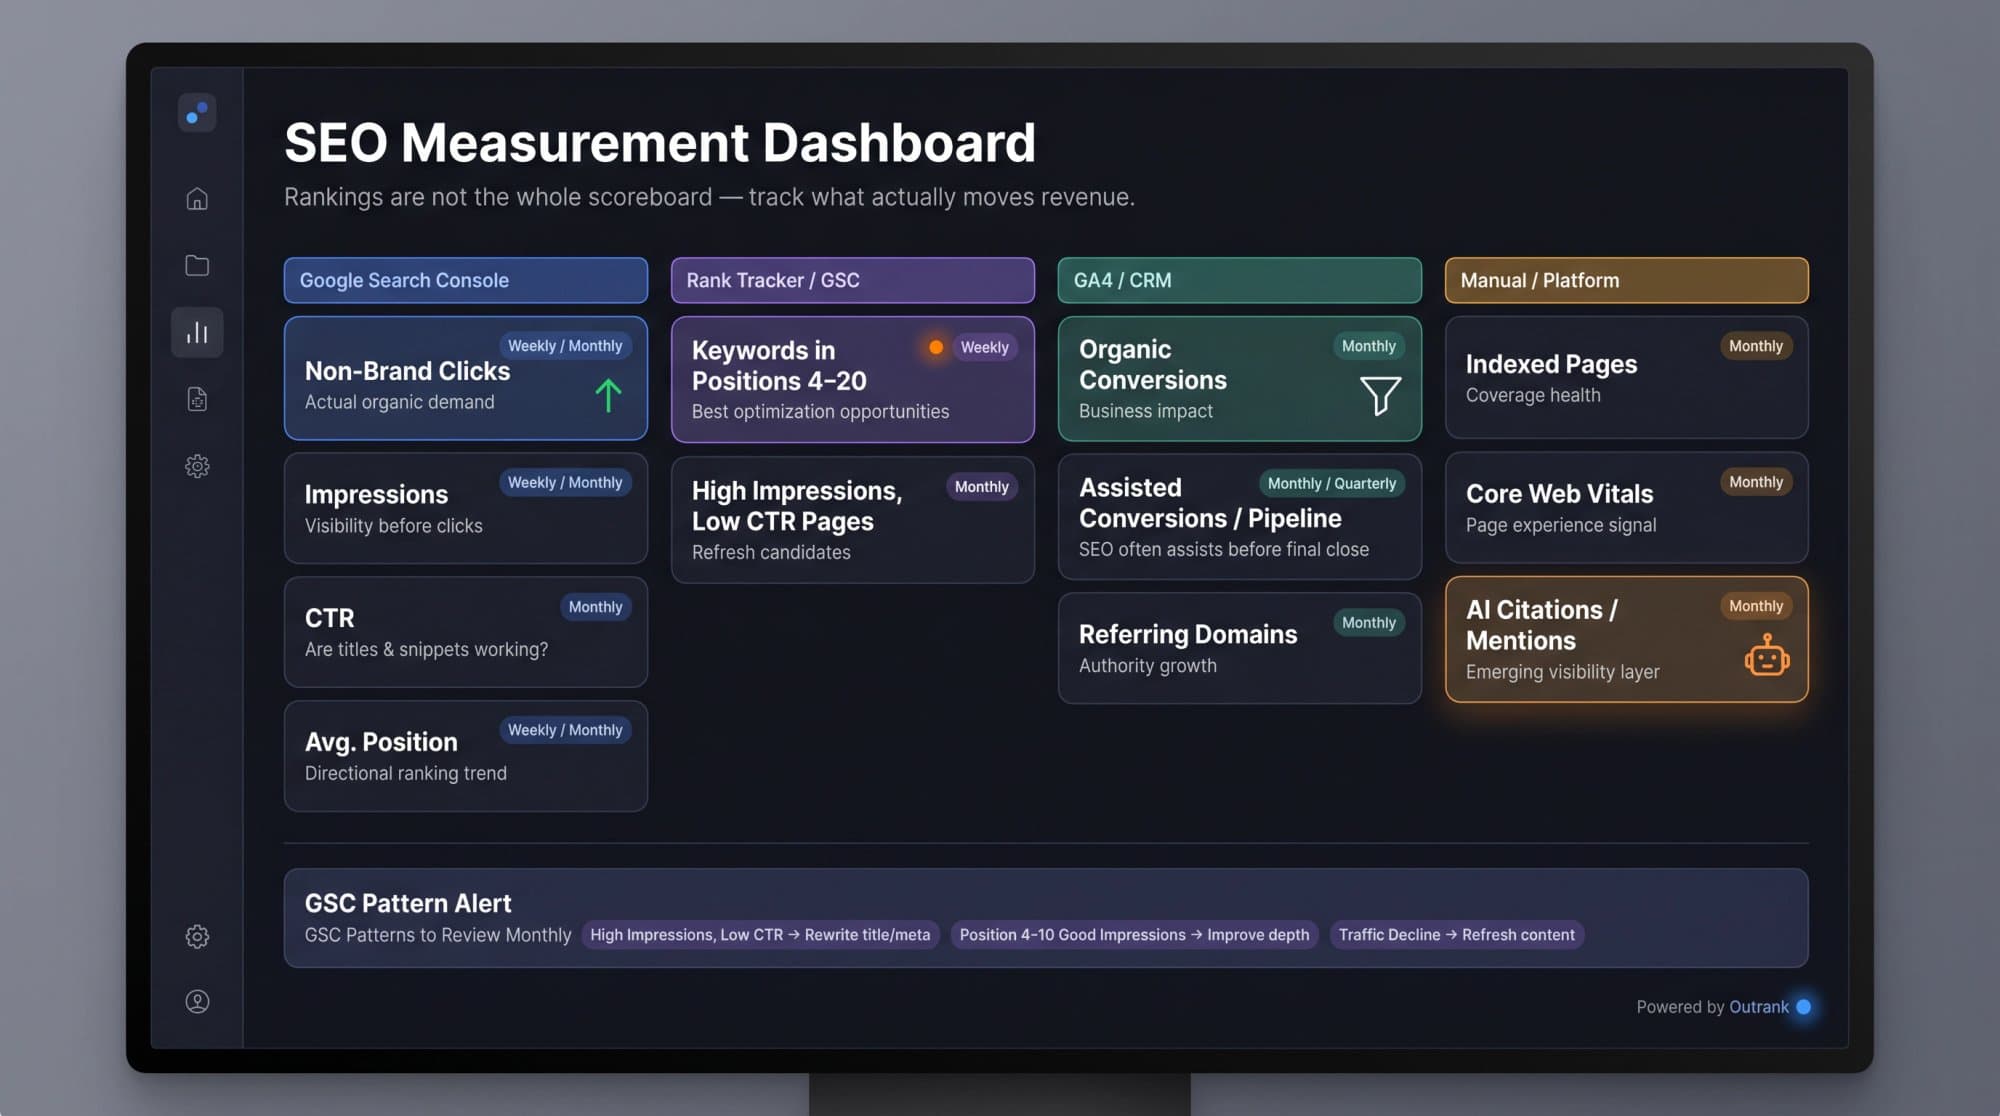Open the Non-Brand Clicks card
Screen dimensions: 2000x1116
click(466, 378)
